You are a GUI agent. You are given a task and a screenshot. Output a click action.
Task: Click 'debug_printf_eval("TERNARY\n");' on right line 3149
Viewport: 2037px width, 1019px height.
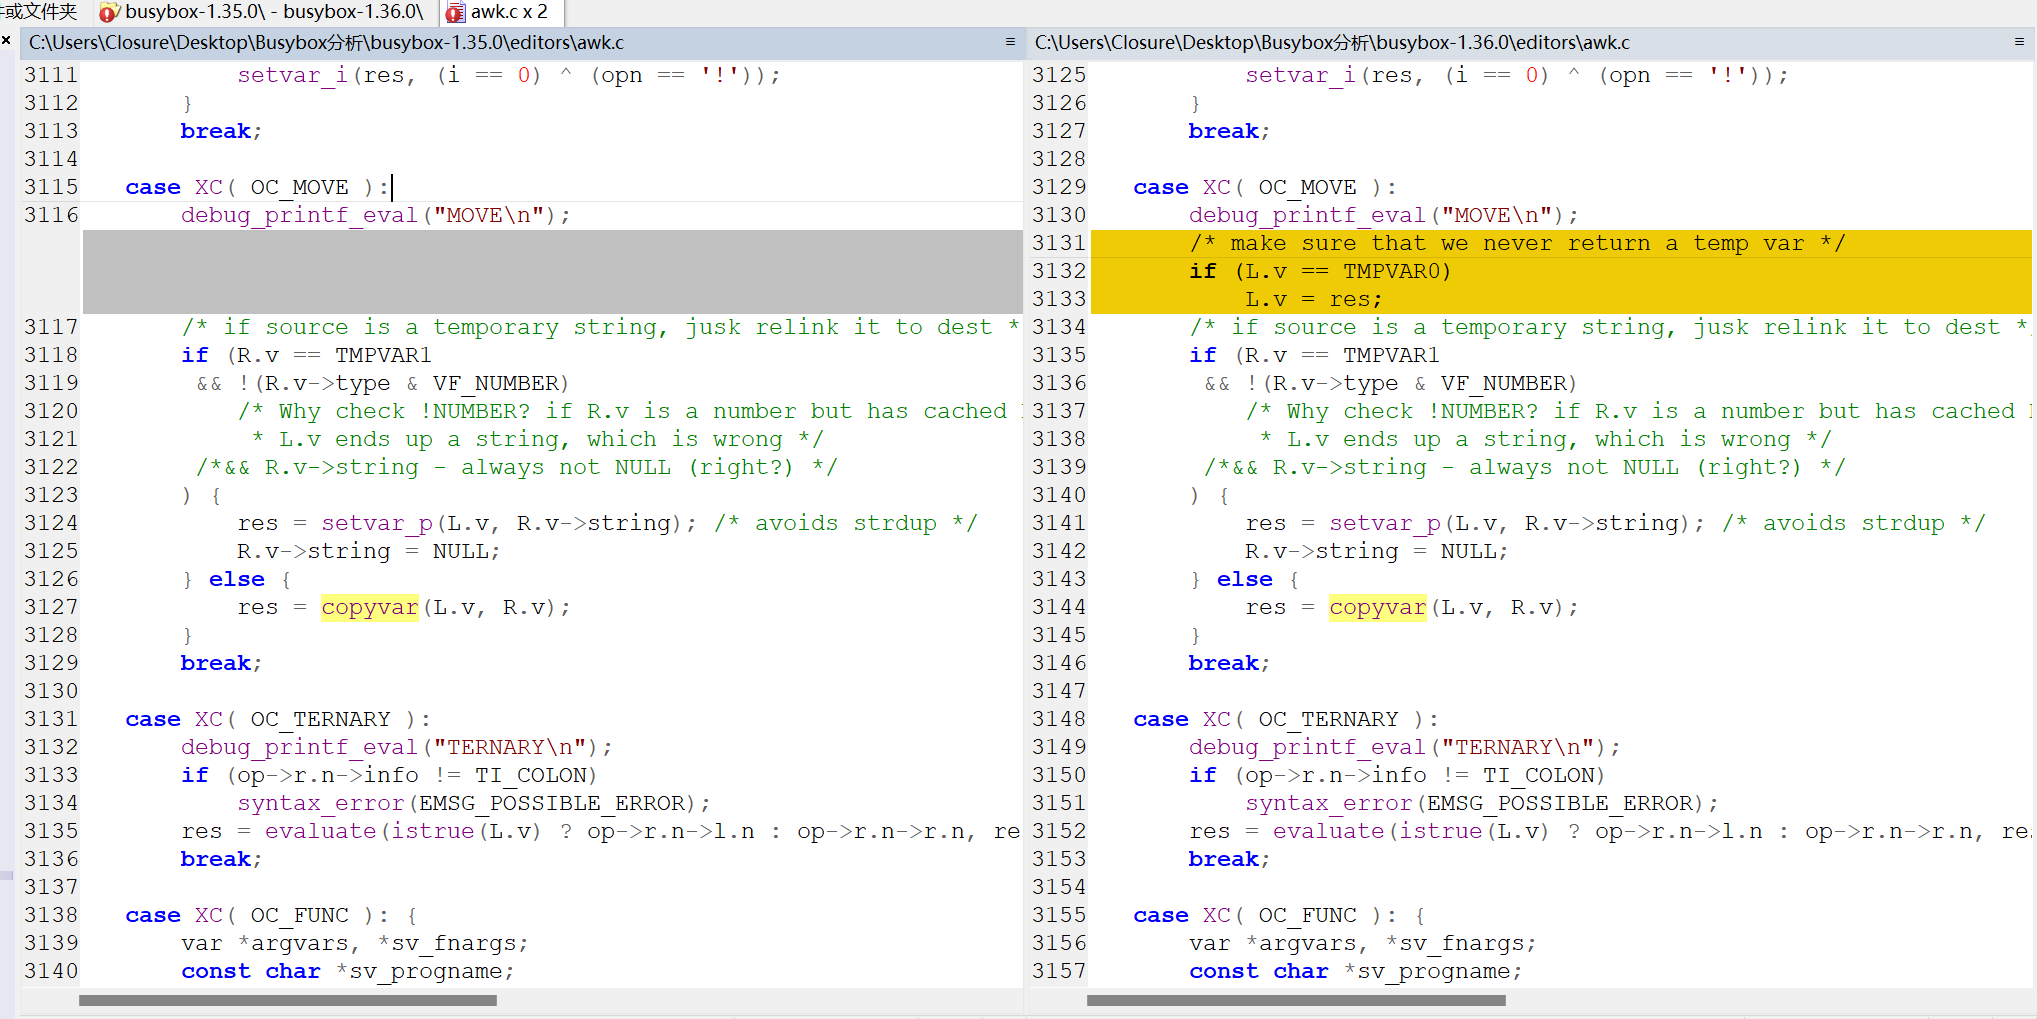click(x=1404, y=747)
